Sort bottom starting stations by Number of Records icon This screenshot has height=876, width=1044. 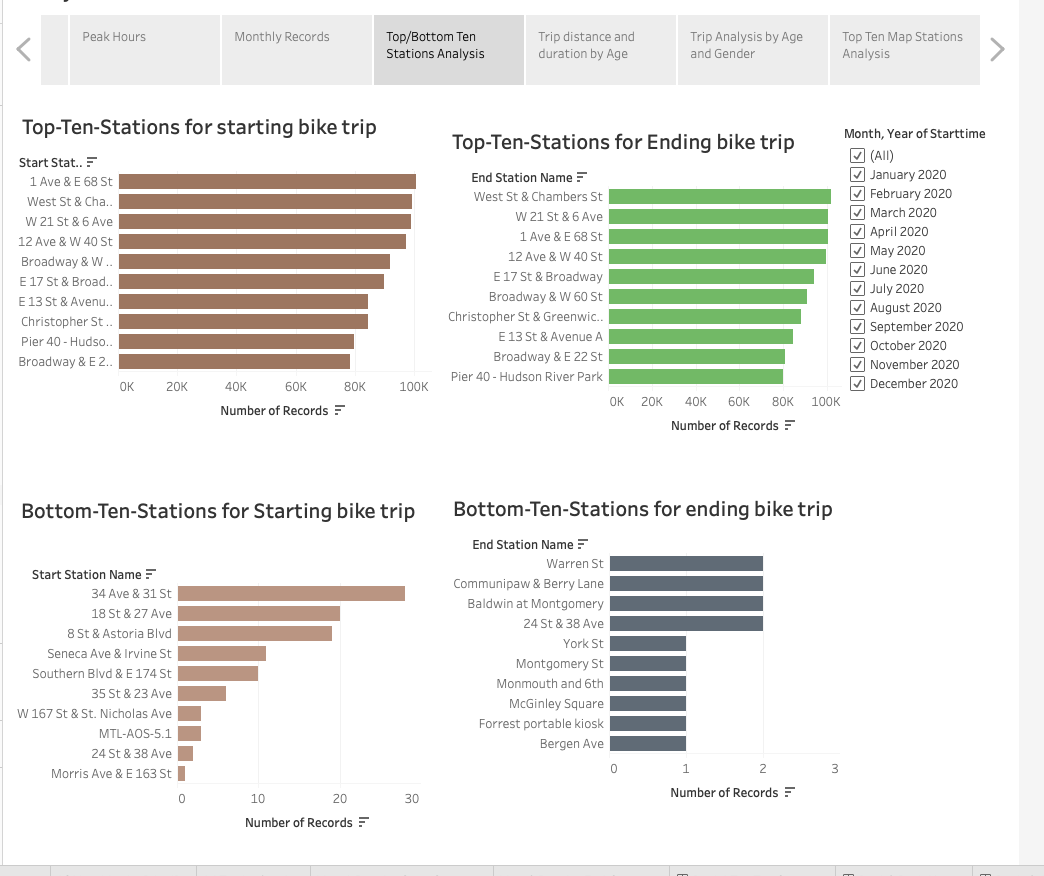[362, 822]
